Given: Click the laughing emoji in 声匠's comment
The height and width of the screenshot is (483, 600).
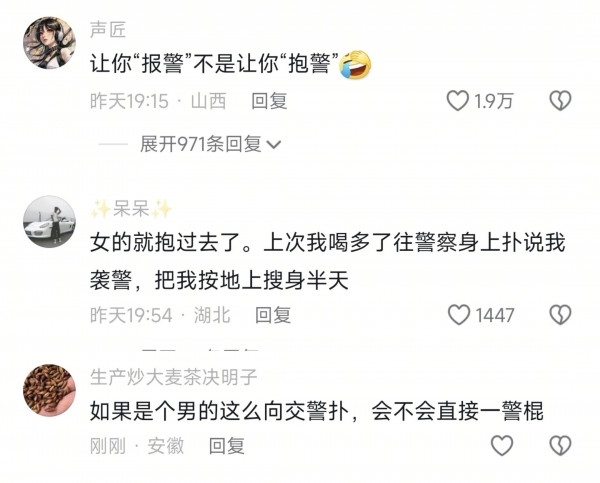Looking at the screenshot, I should click(x=355, y=64).
